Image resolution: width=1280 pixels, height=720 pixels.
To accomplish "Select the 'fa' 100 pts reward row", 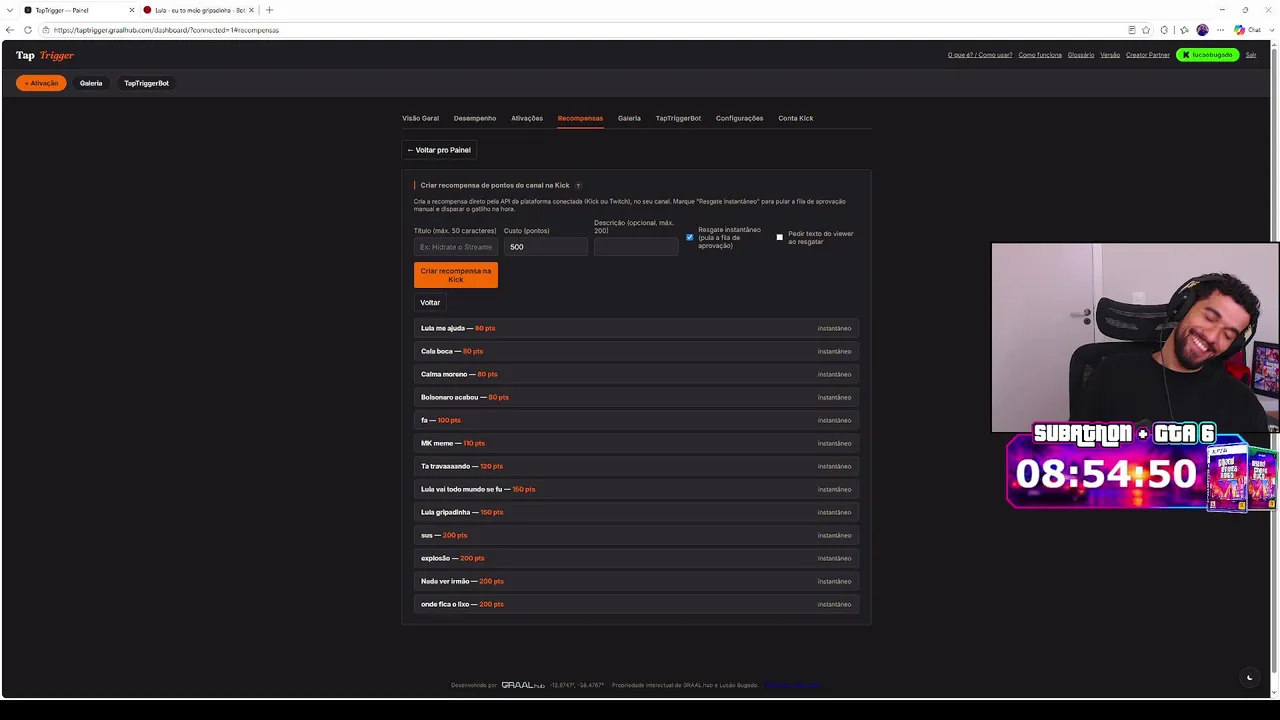I will coord(636,420).
